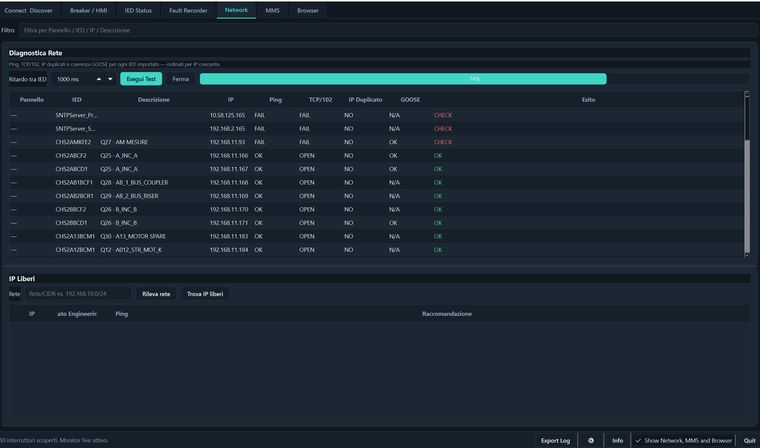Switch to the Fault Recorder tab

[x=188, y=11]
